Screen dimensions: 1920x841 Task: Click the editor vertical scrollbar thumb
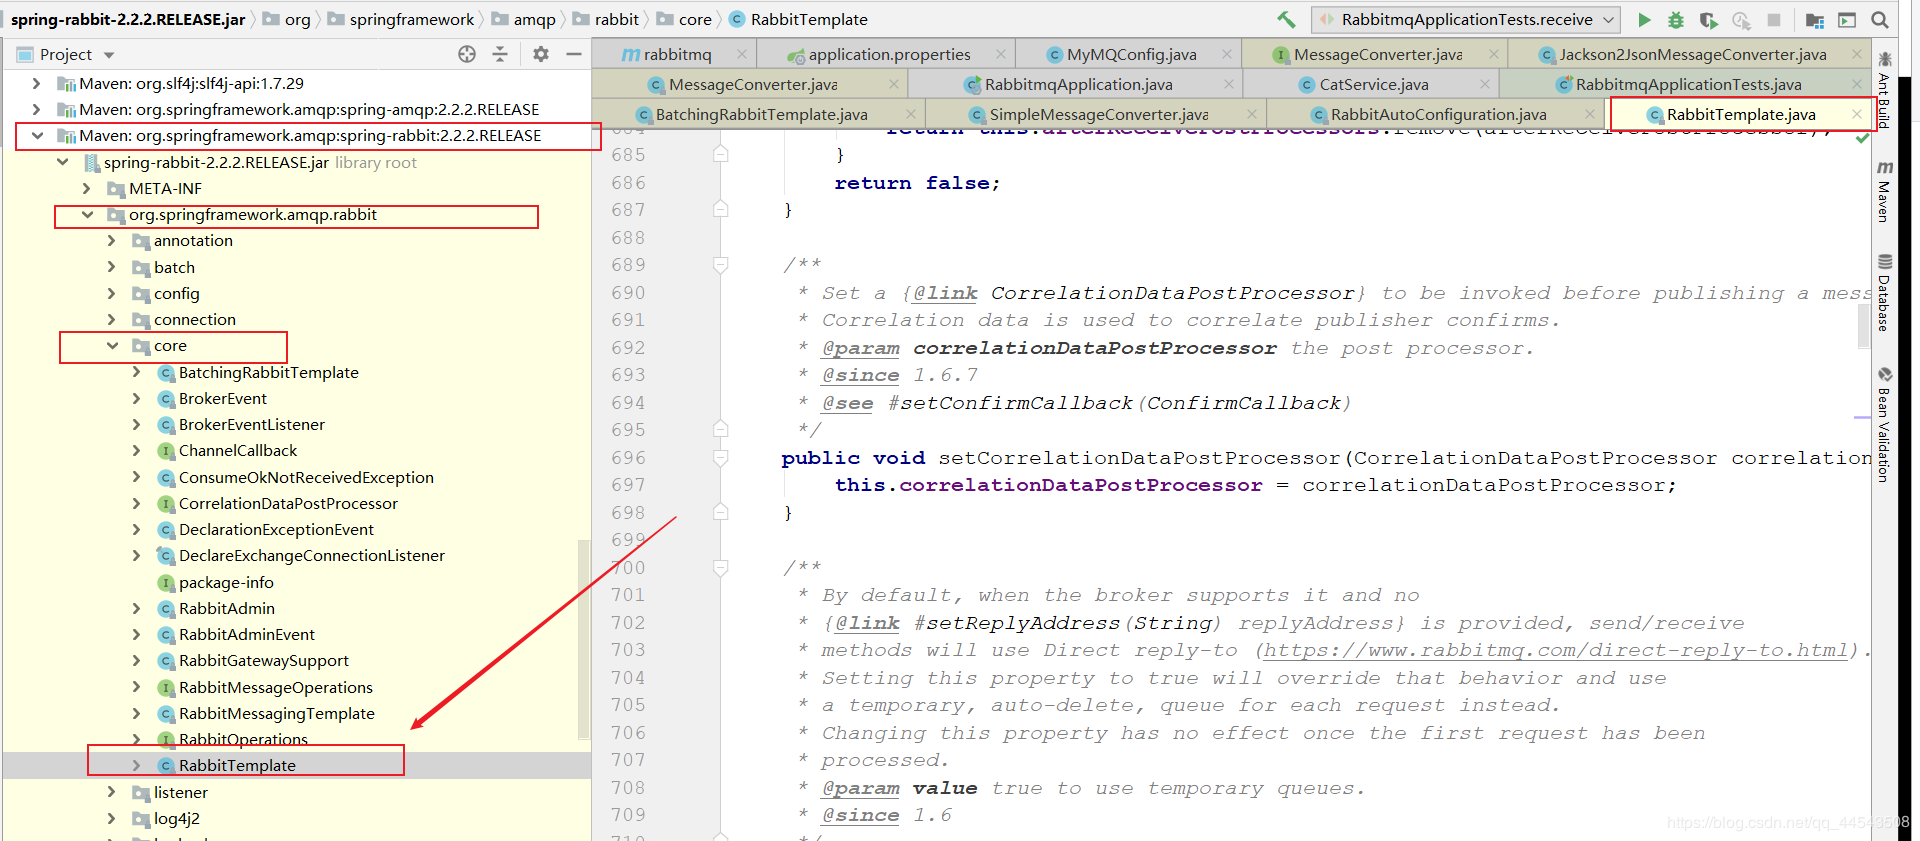[1864, 325]
